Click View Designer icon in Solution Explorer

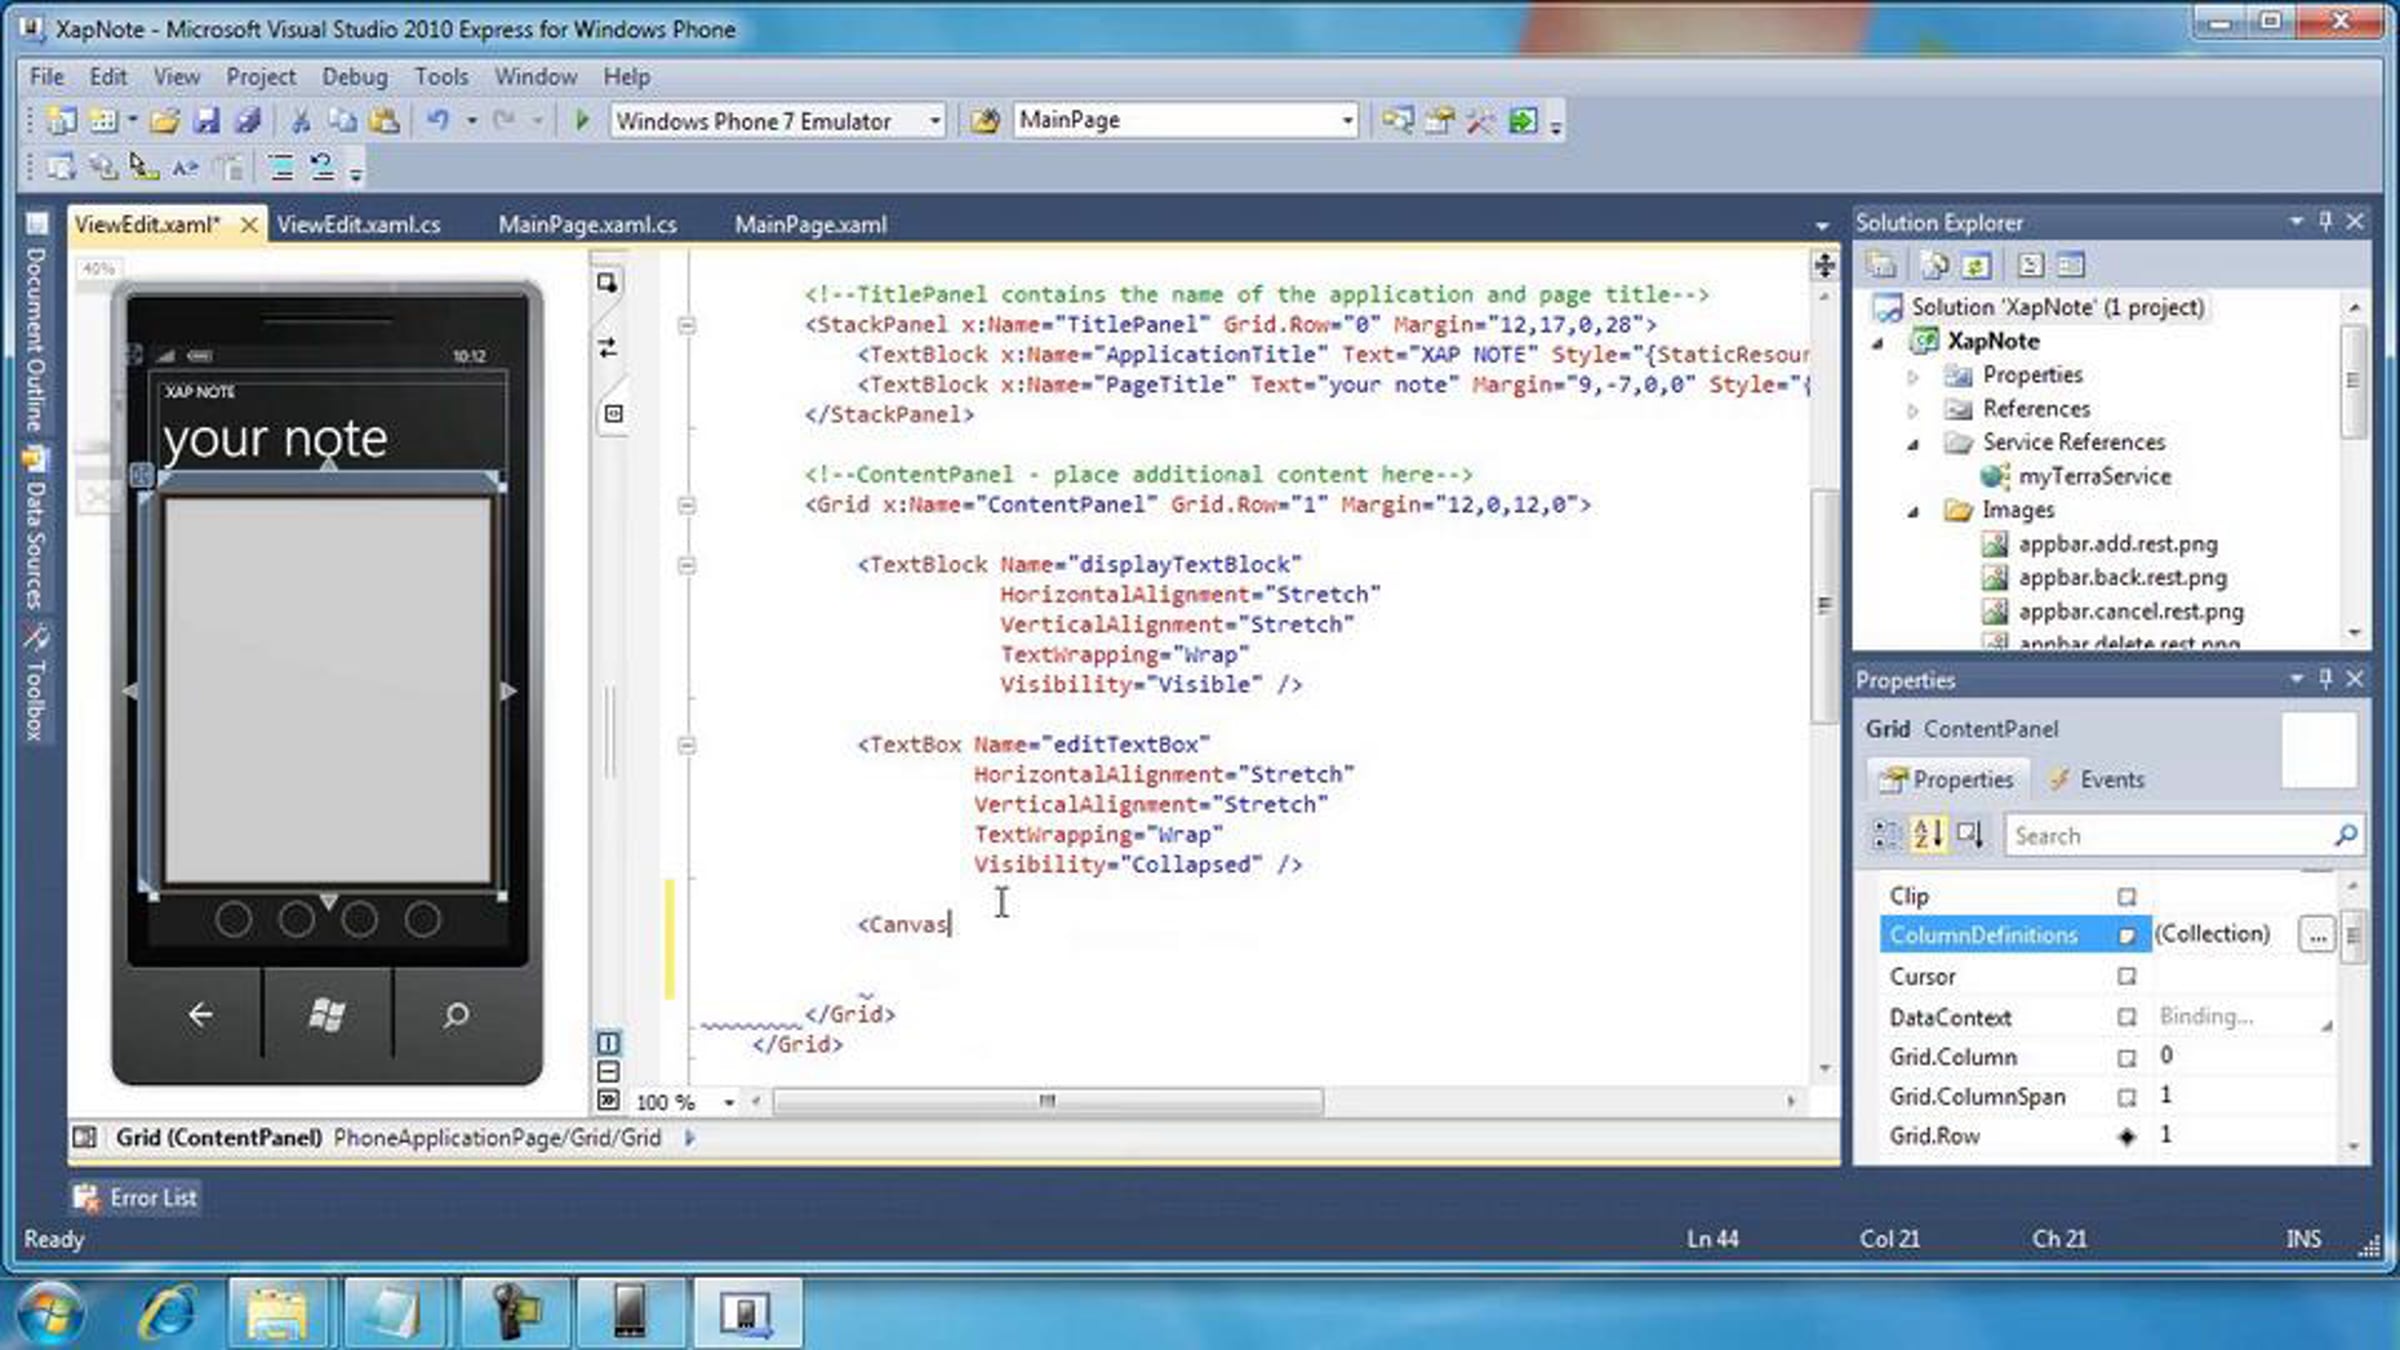click(x=2071, y=265)
